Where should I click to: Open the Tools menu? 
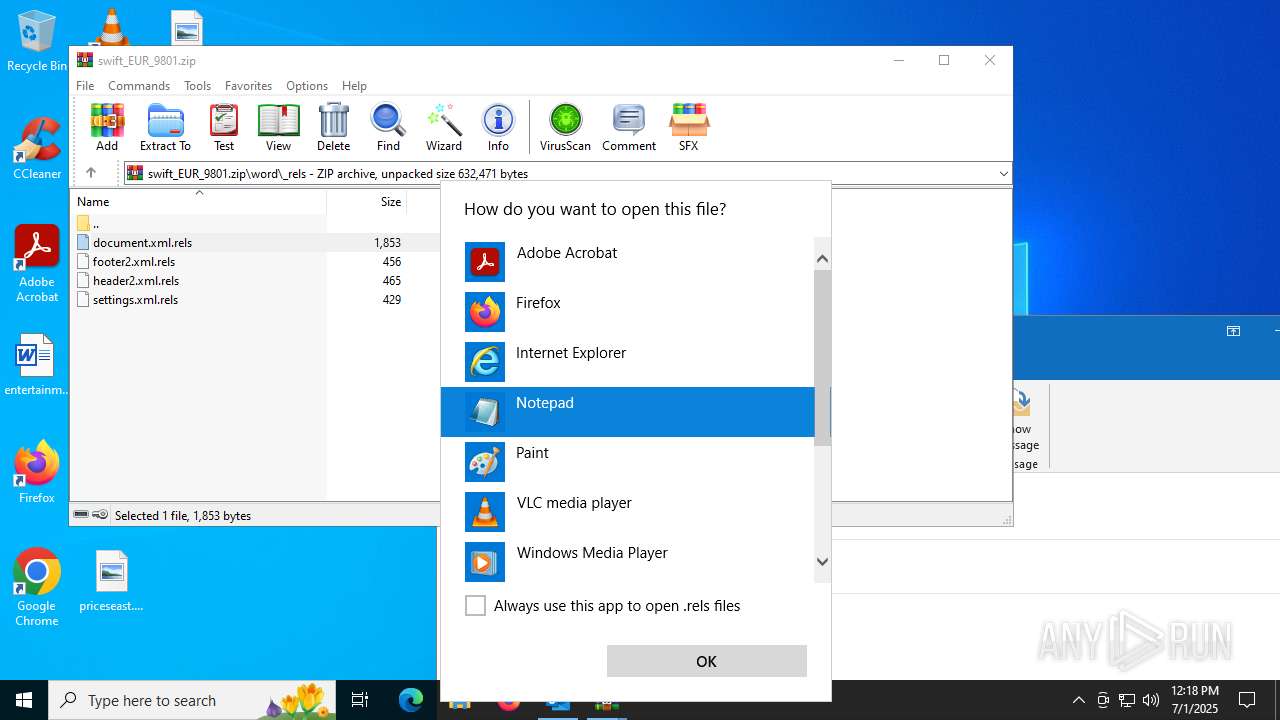(x=197, y=86)
